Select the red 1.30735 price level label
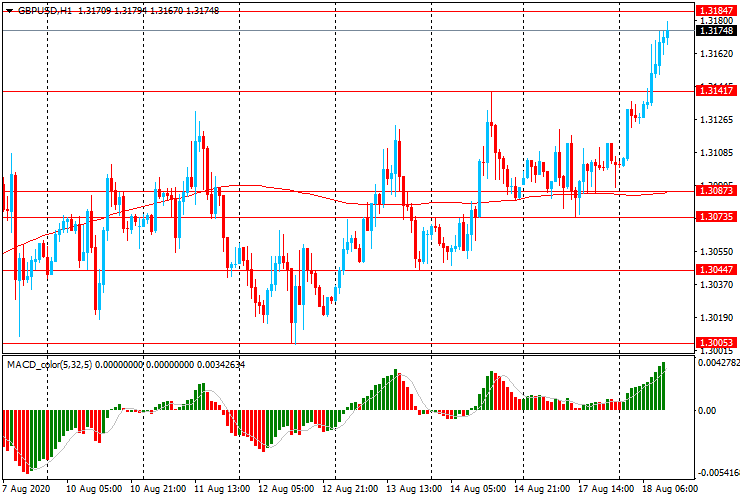Viewport: 740px width, 500px height. click(716, 216)
